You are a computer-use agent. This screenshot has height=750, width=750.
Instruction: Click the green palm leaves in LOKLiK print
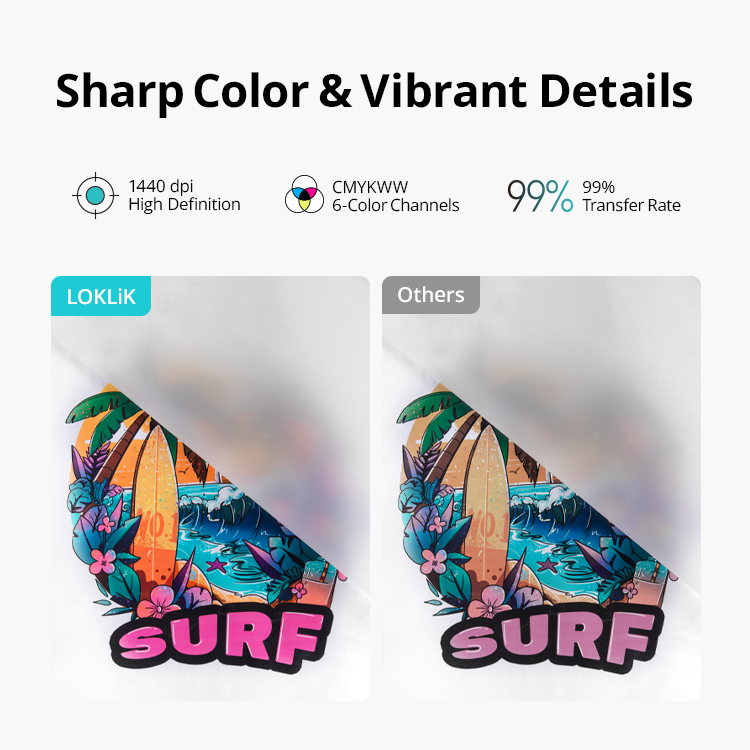click(103, 416)
